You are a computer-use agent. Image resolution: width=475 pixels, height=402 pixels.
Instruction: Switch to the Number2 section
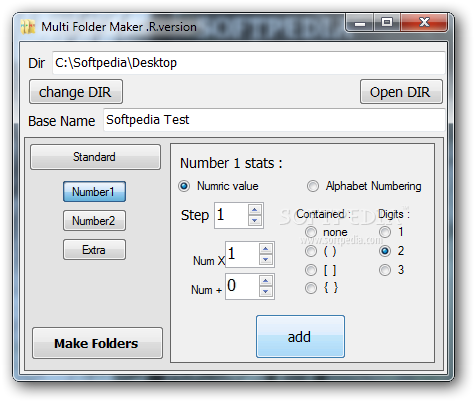tap(94, 221)
